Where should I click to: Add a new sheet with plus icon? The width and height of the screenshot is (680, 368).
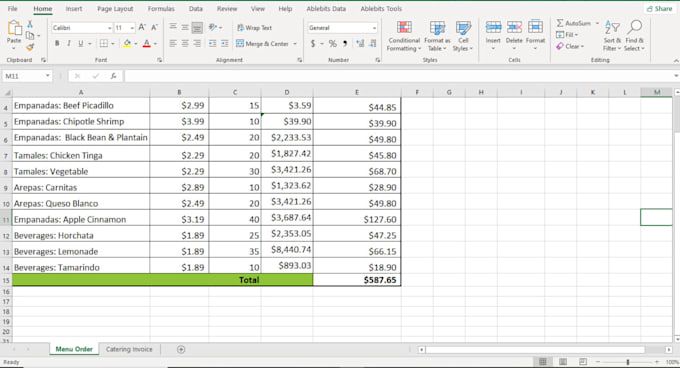tap(181, 349)
